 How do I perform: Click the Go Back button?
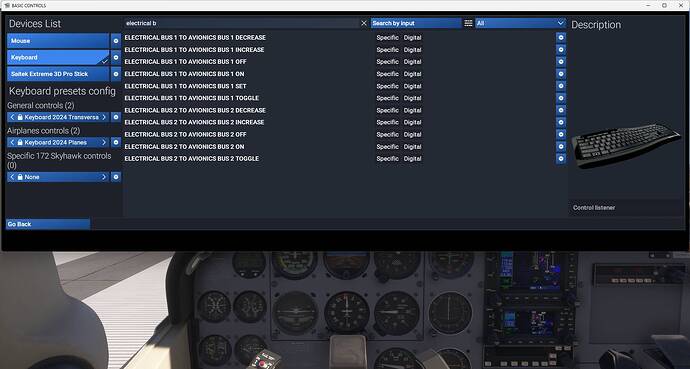click(x=48, y=224)
